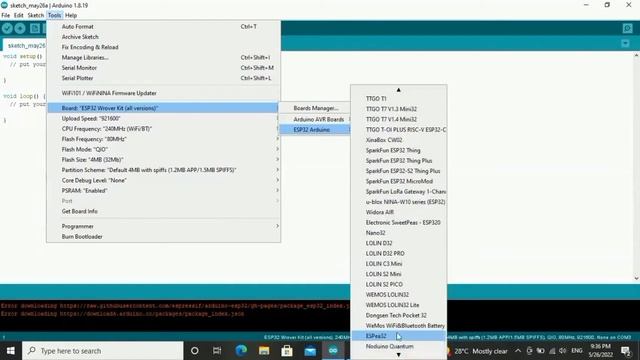Open Microsoft Edge from taskbar
Image resolution: width=640 pixels, height=360 pixels.
[x=241, y=351]
